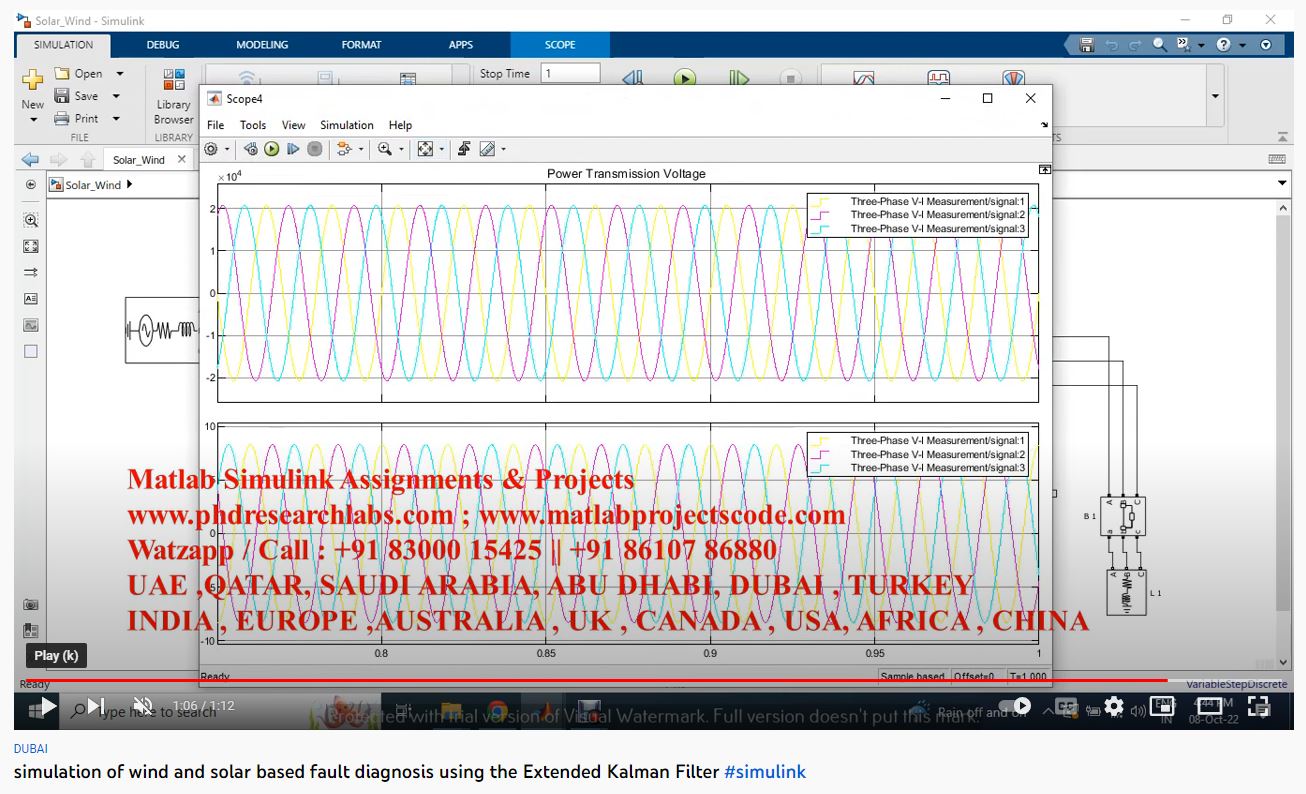The image size is (1306, 794).
Task: Click the Save icon in the Simulink FILE group
Action: [63, 96]
